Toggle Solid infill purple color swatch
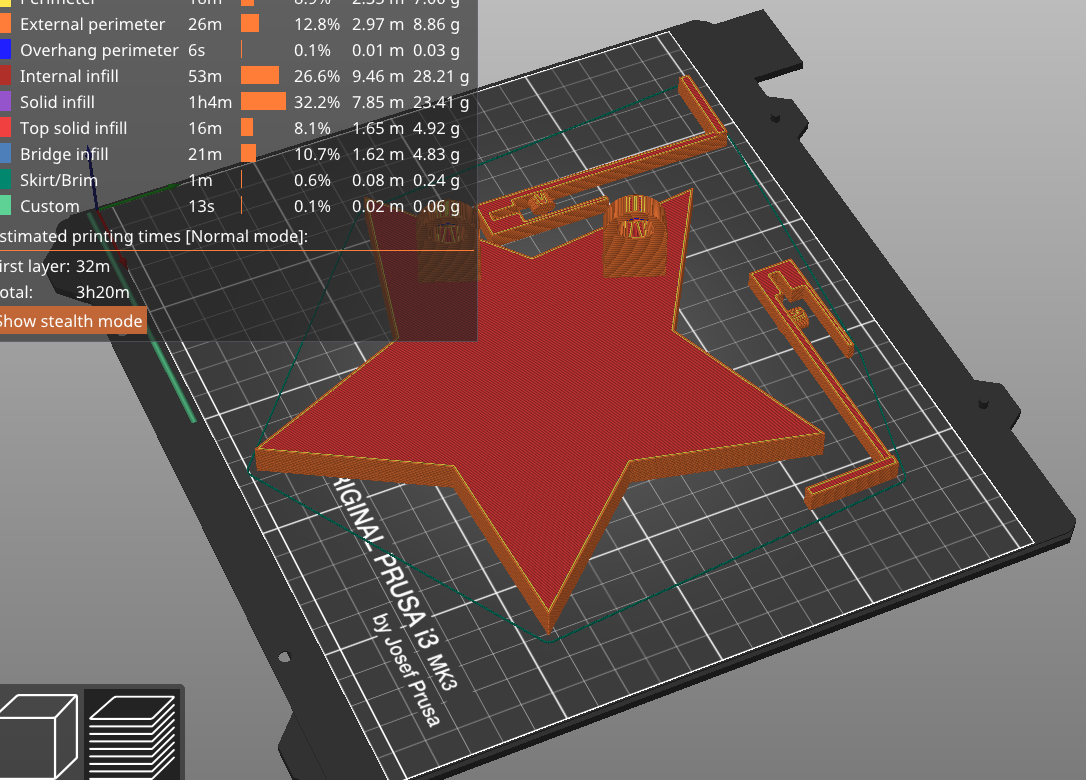 (6, 102)
